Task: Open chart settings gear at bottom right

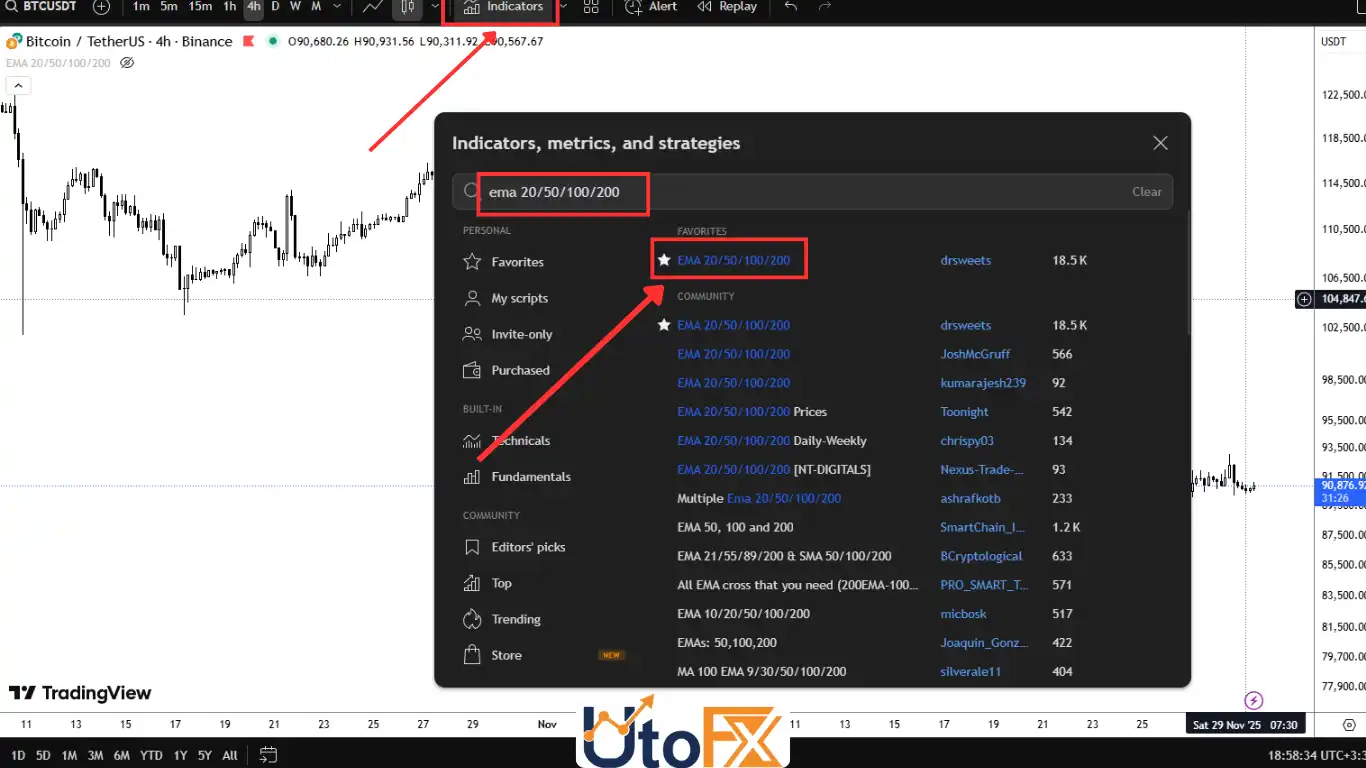Action: (1348, 724)
